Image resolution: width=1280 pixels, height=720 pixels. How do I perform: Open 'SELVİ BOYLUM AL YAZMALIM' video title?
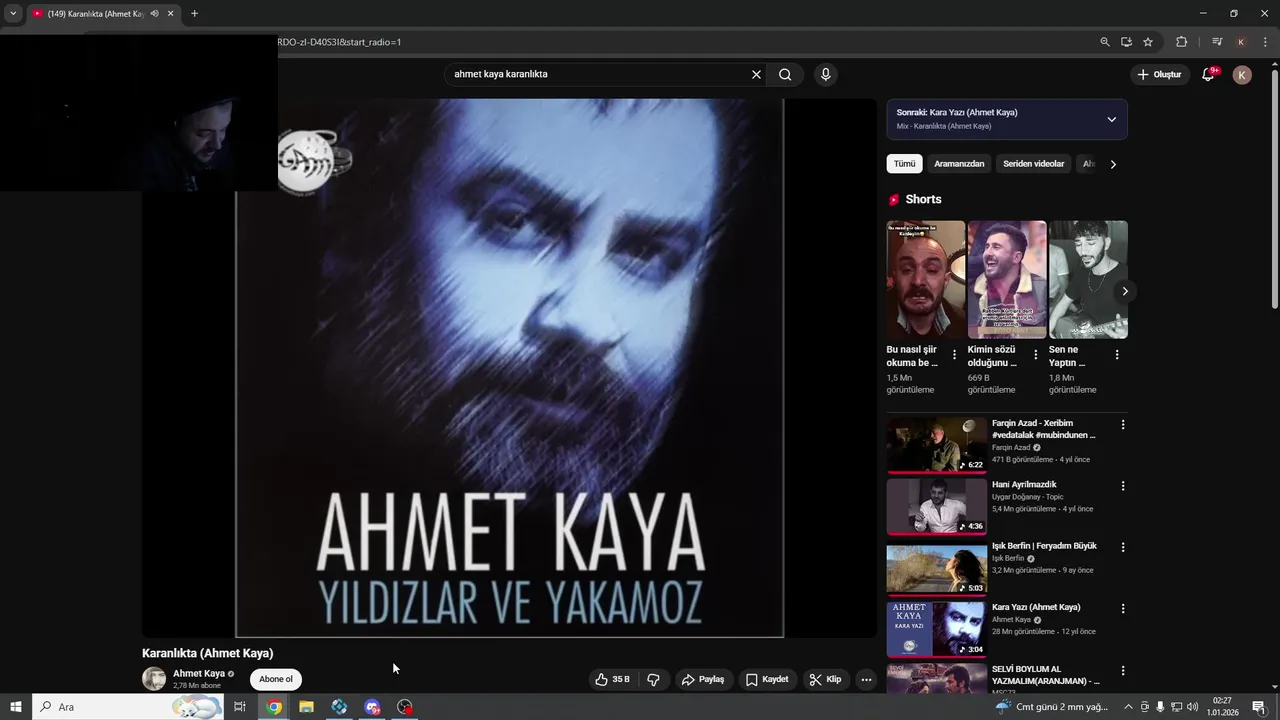1045,674
